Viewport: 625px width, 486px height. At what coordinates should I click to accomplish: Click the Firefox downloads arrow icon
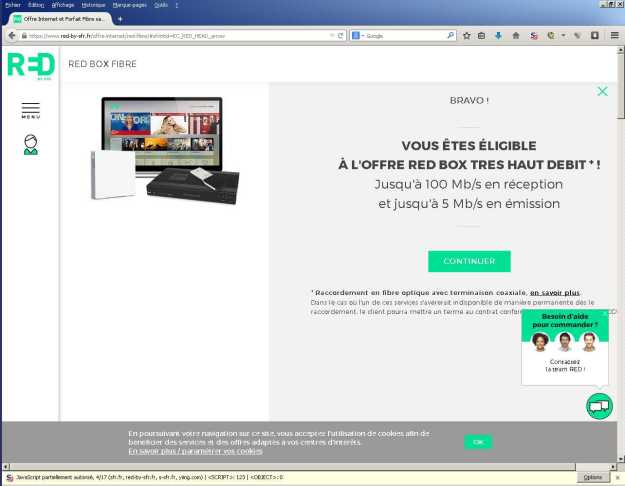[498, 36]
